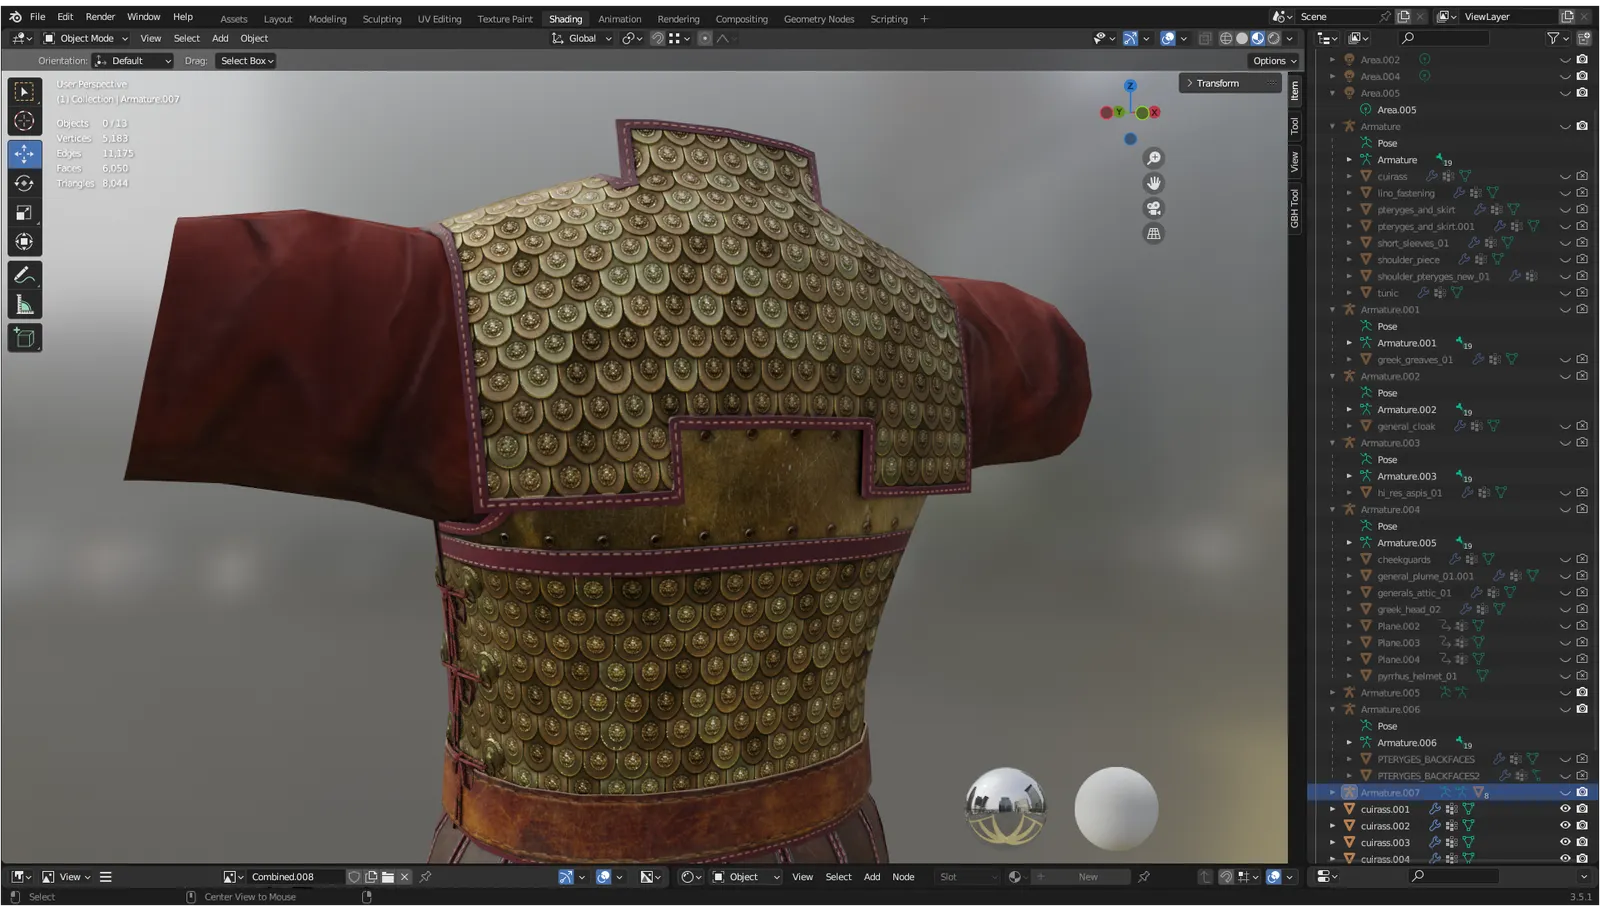Image resolution: width=1600 pixels, height=906 pixels.
Task: Open the Window menu
Action: click(x=143, y=17)
